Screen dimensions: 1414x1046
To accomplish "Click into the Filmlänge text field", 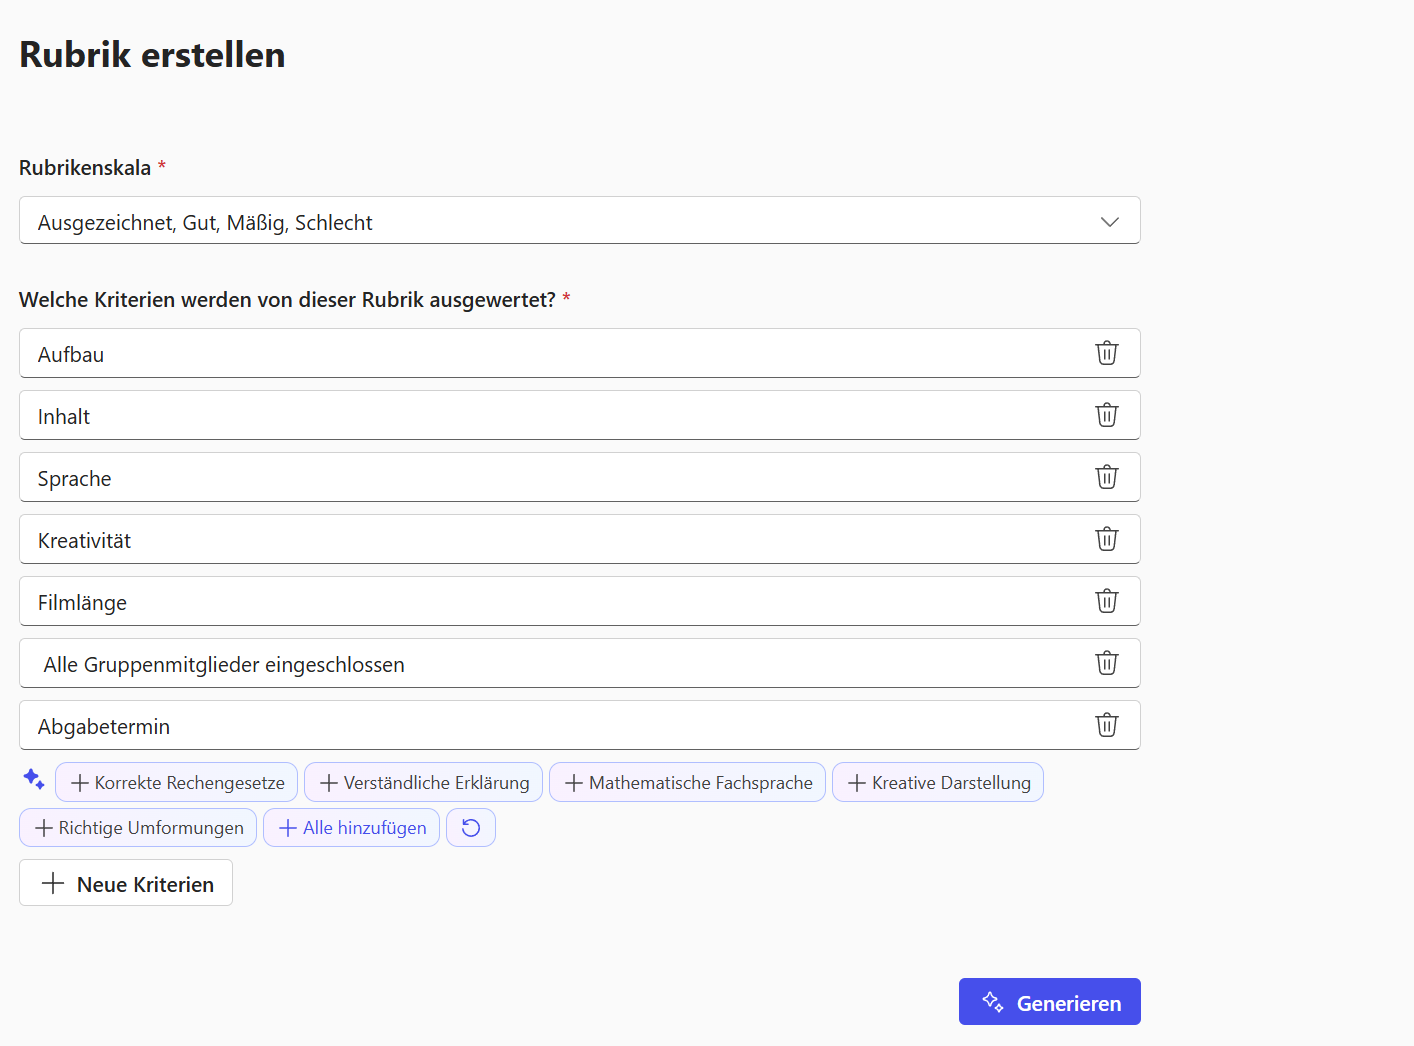I will [x=550, y=602].
